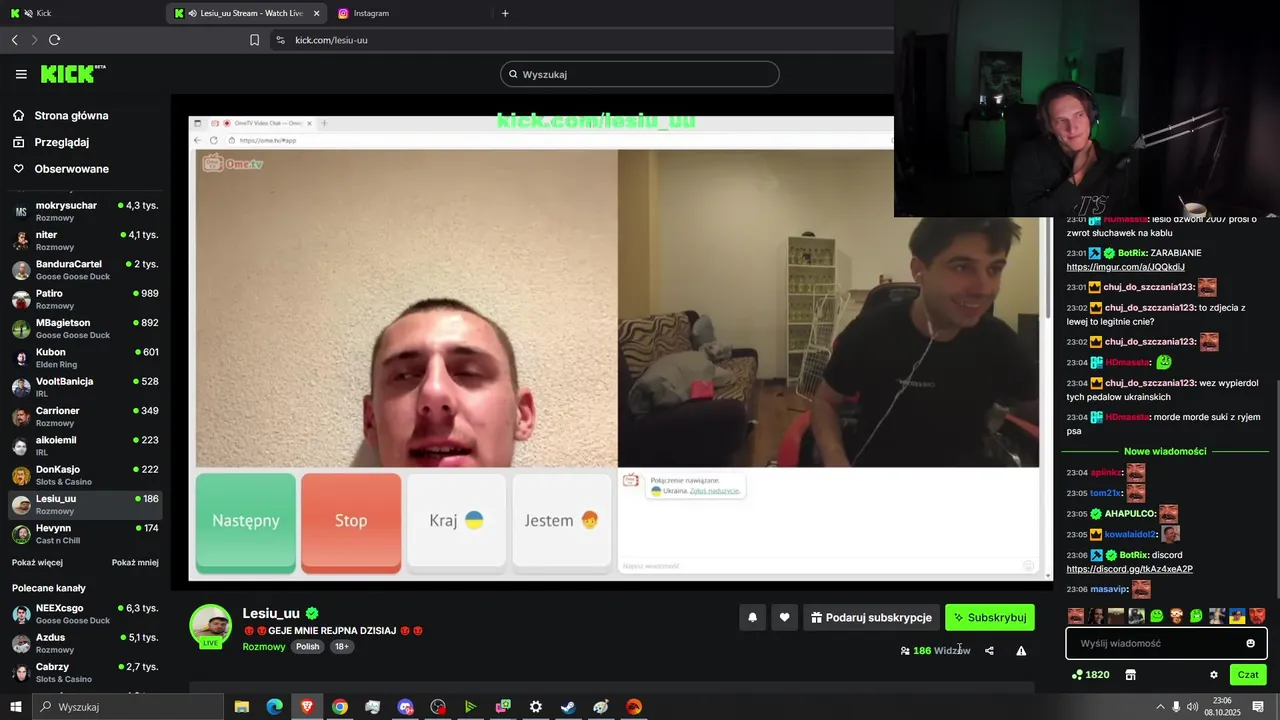
Task: Click Podaruj subskrypcje button
Action: [x=871, y=618]
